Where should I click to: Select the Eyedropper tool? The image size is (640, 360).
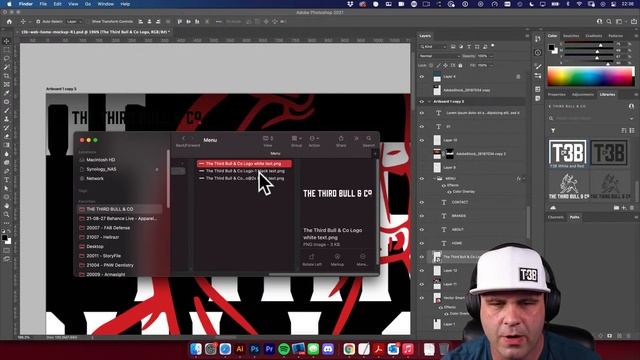tap(7, 93)
